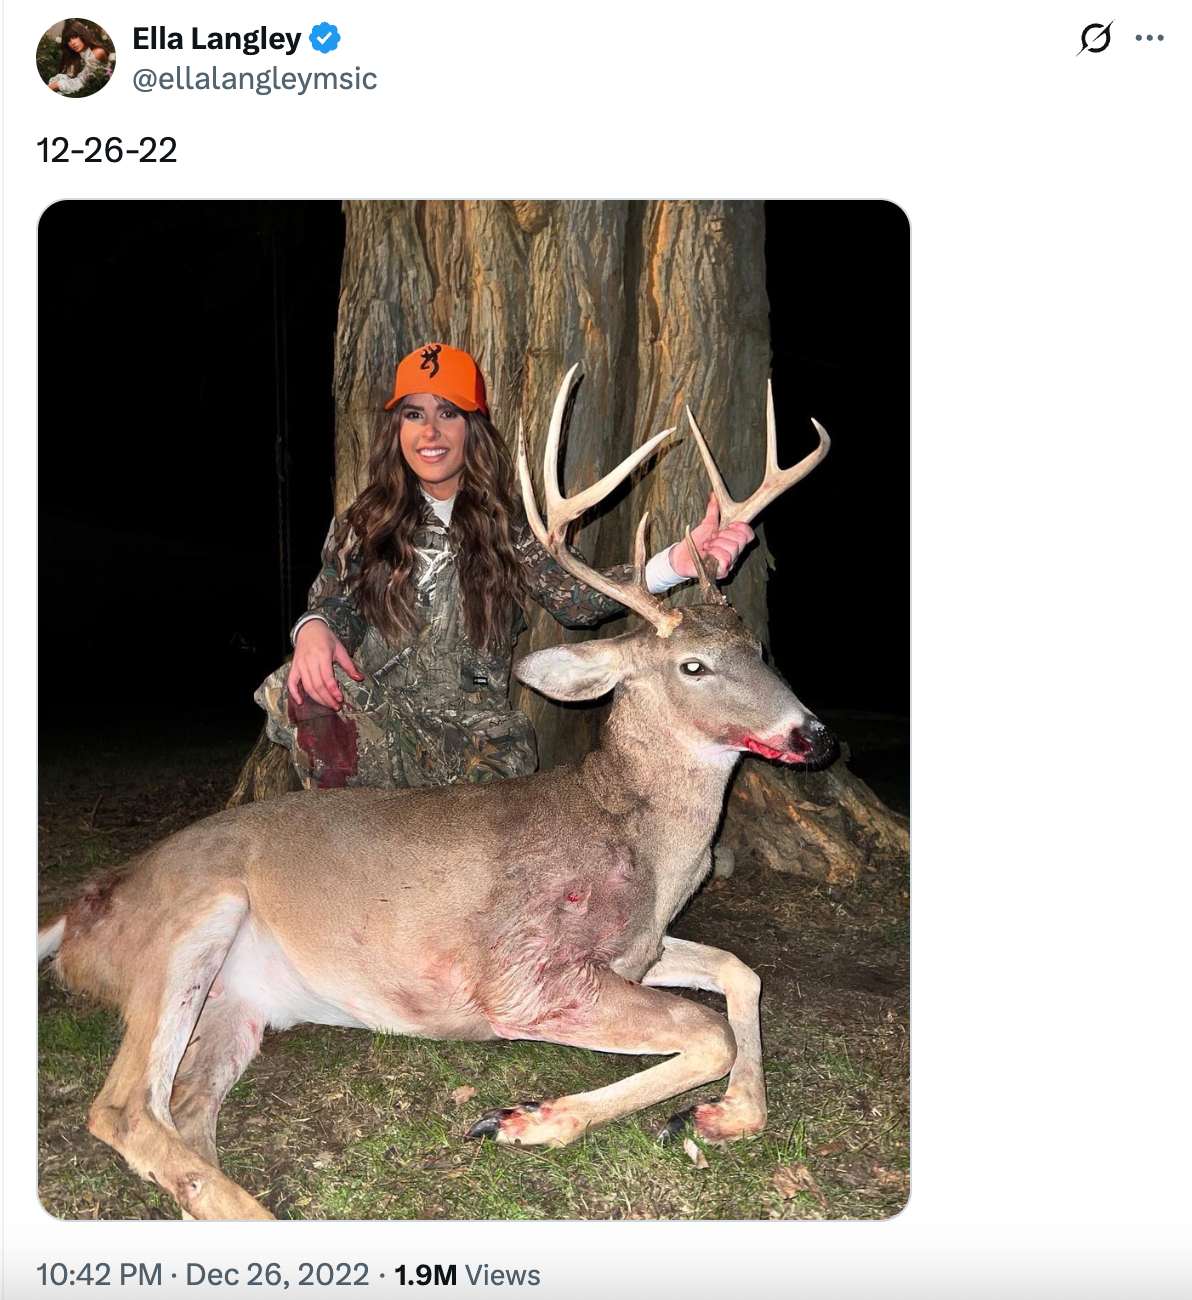View the 1.9M view count

pos(425,1275)
